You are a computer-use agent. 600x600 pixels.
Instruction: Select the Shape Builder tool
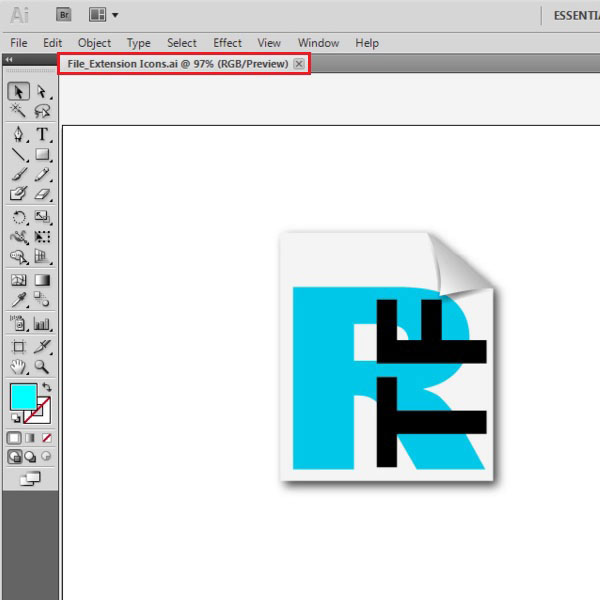tap(18, 256)
